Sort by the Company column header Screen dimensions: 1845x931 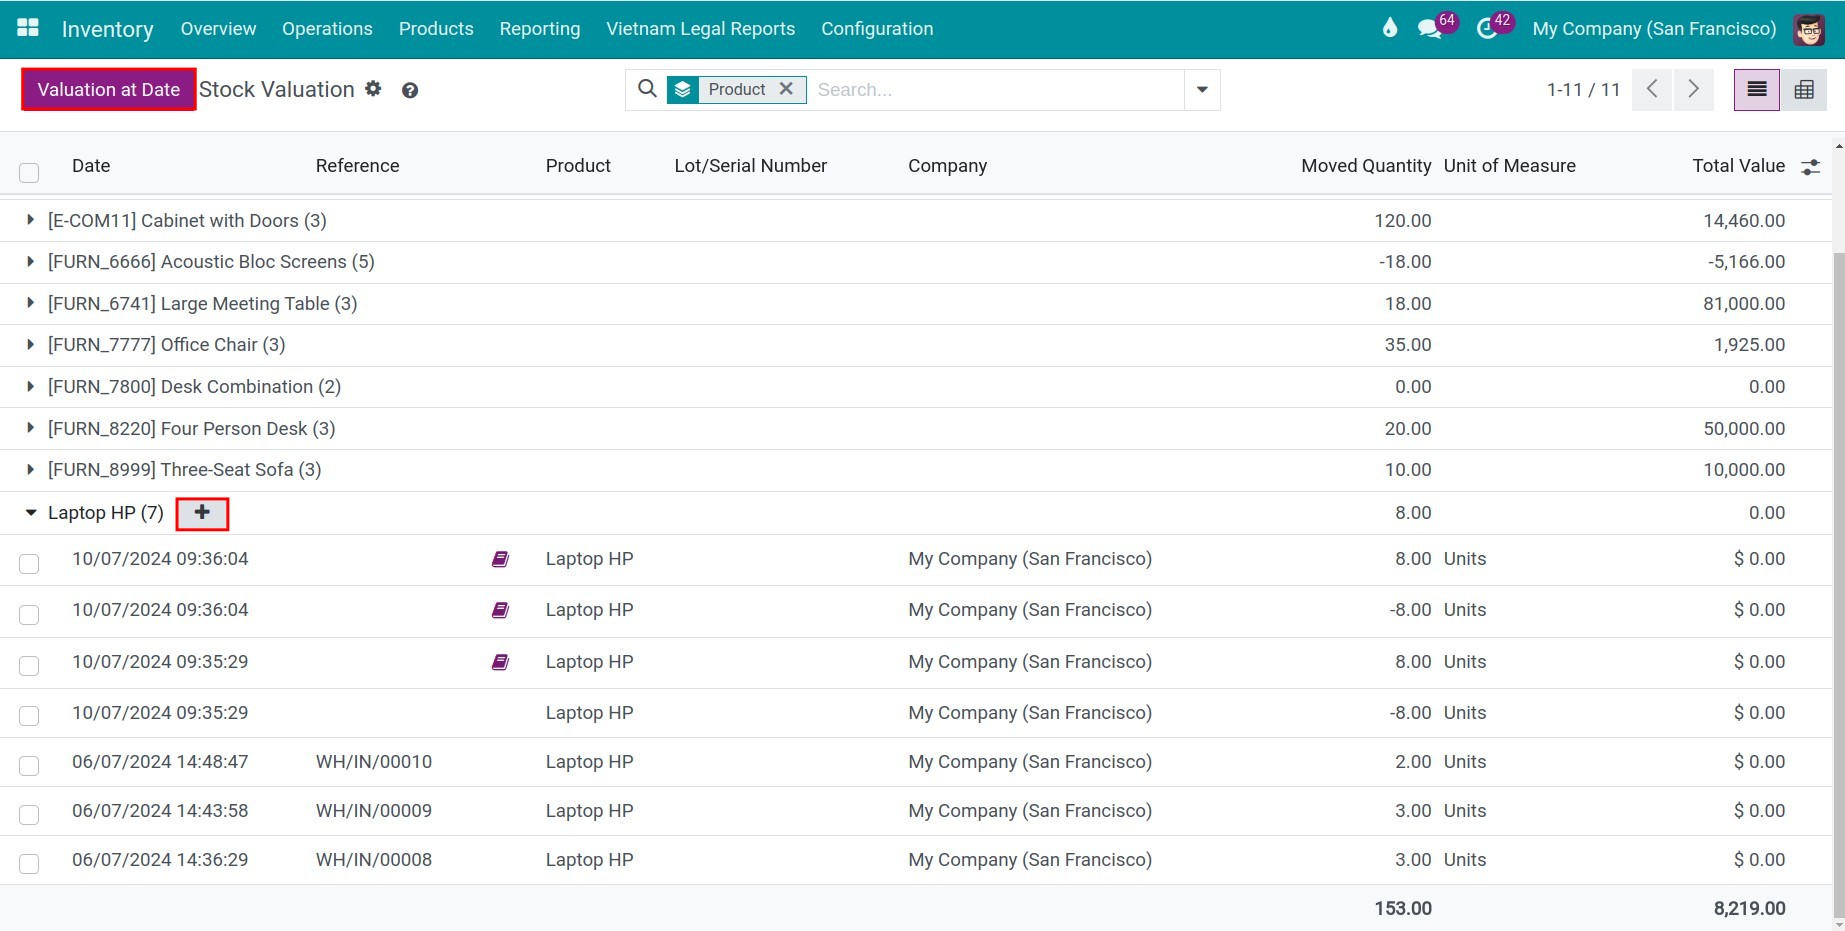pyautogui.click(x=947, y=166)
